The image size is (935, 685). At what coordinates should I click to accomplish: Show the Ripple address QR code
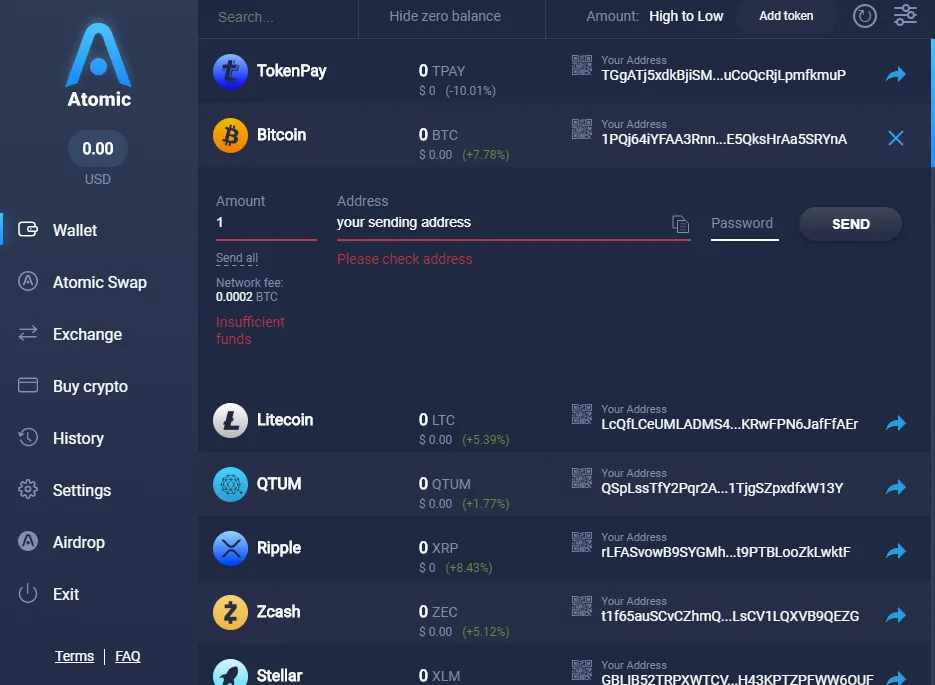[582, 542]
